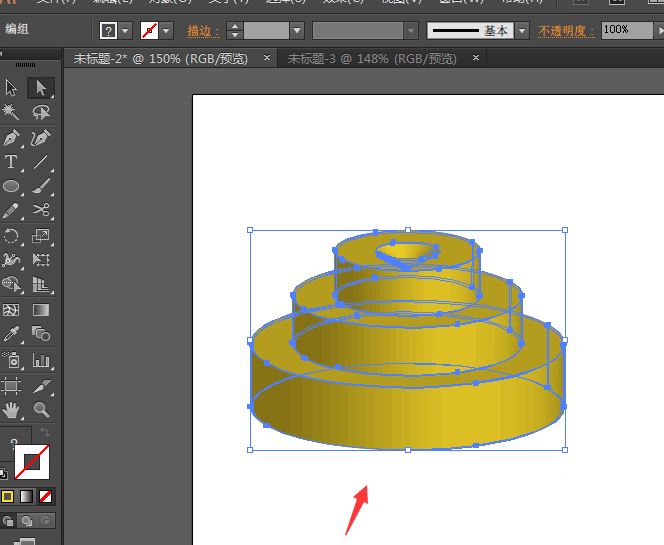Select the Blend tool
Screen dimensions: 664x545
tap(41, 334)
